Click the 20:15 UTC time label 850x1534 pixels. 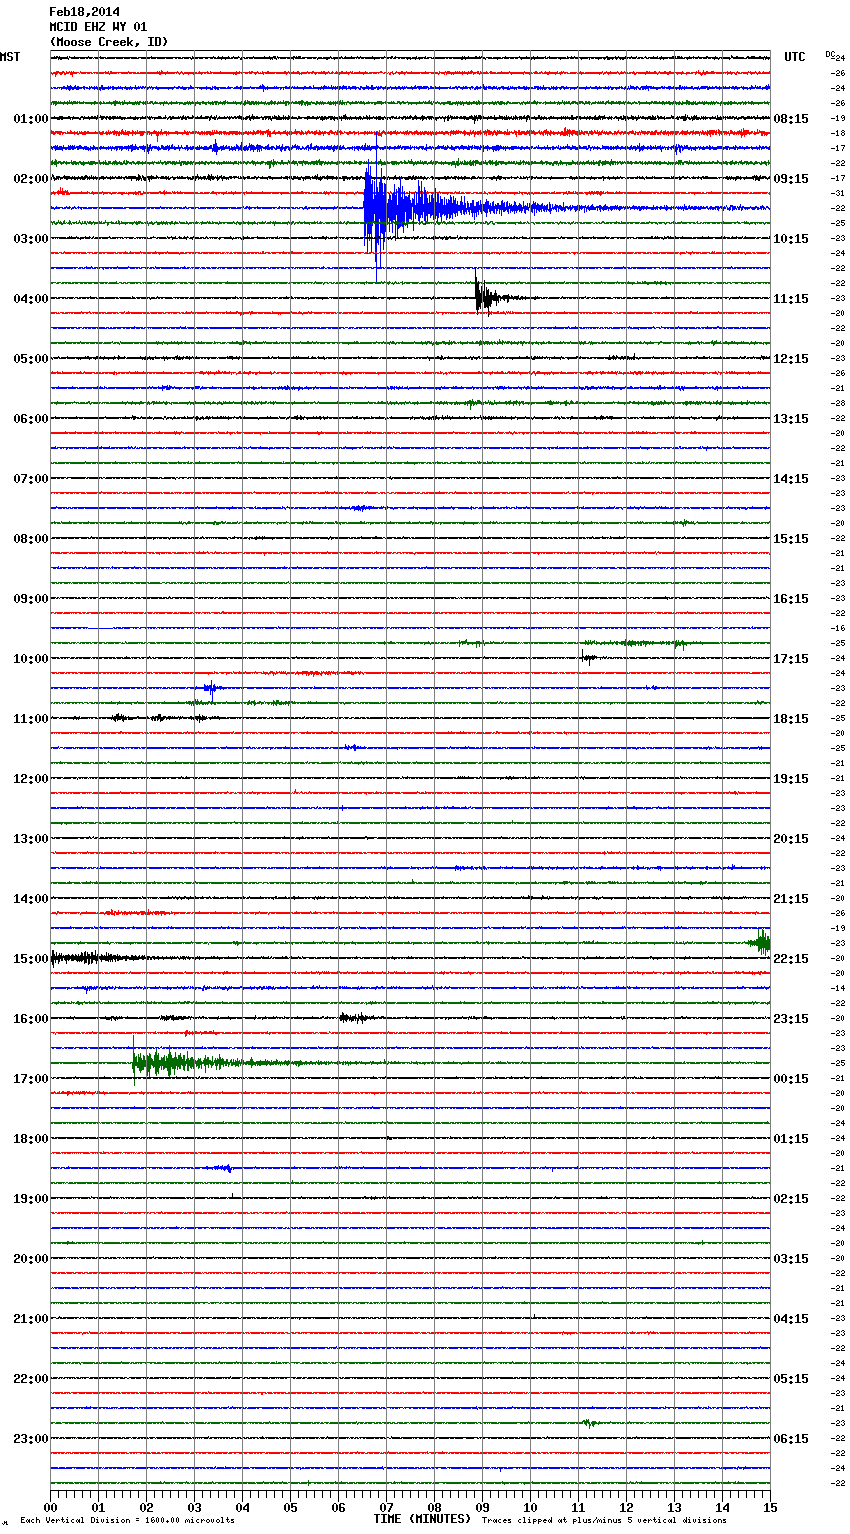point(791,839)
